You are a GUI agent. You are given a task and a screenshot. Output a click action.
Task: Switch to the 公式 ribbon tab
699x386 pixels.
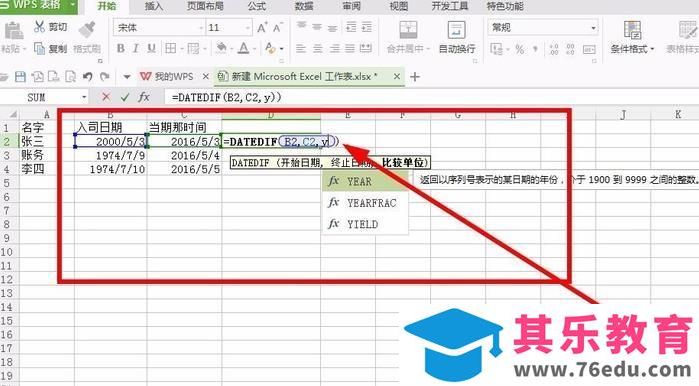[x=257, y=6]
